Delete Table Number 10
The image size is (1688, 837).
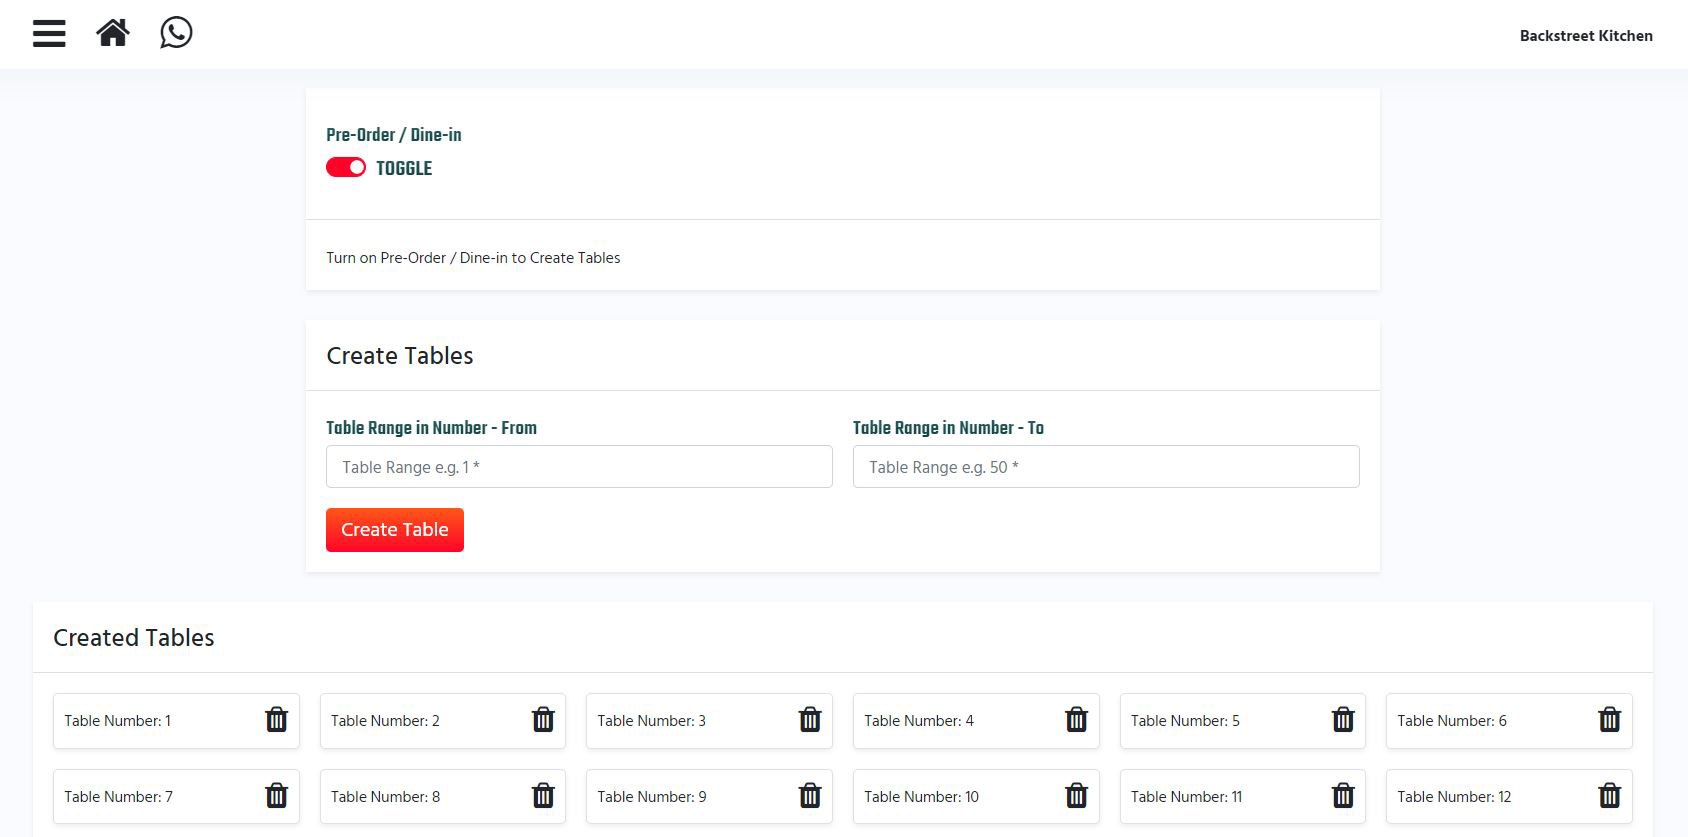1076,796
